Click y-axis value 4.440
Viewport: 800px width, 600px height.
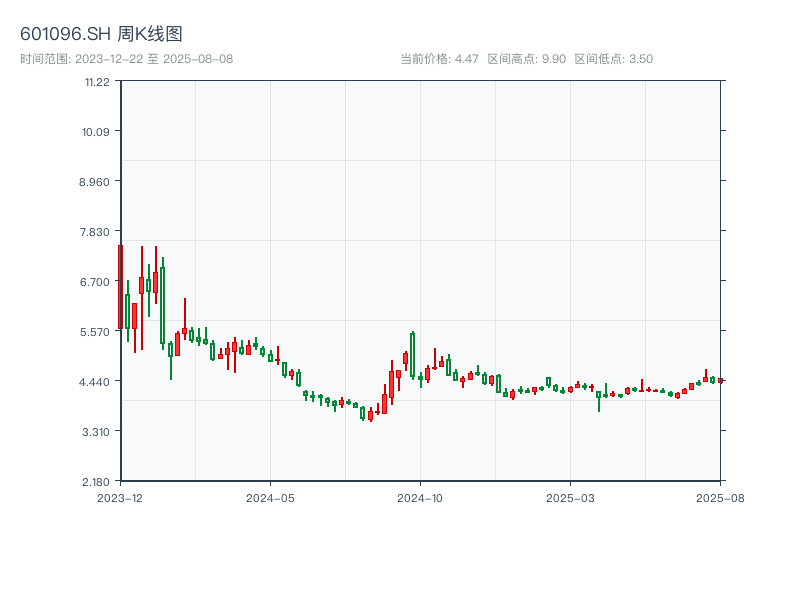point(94,382)
